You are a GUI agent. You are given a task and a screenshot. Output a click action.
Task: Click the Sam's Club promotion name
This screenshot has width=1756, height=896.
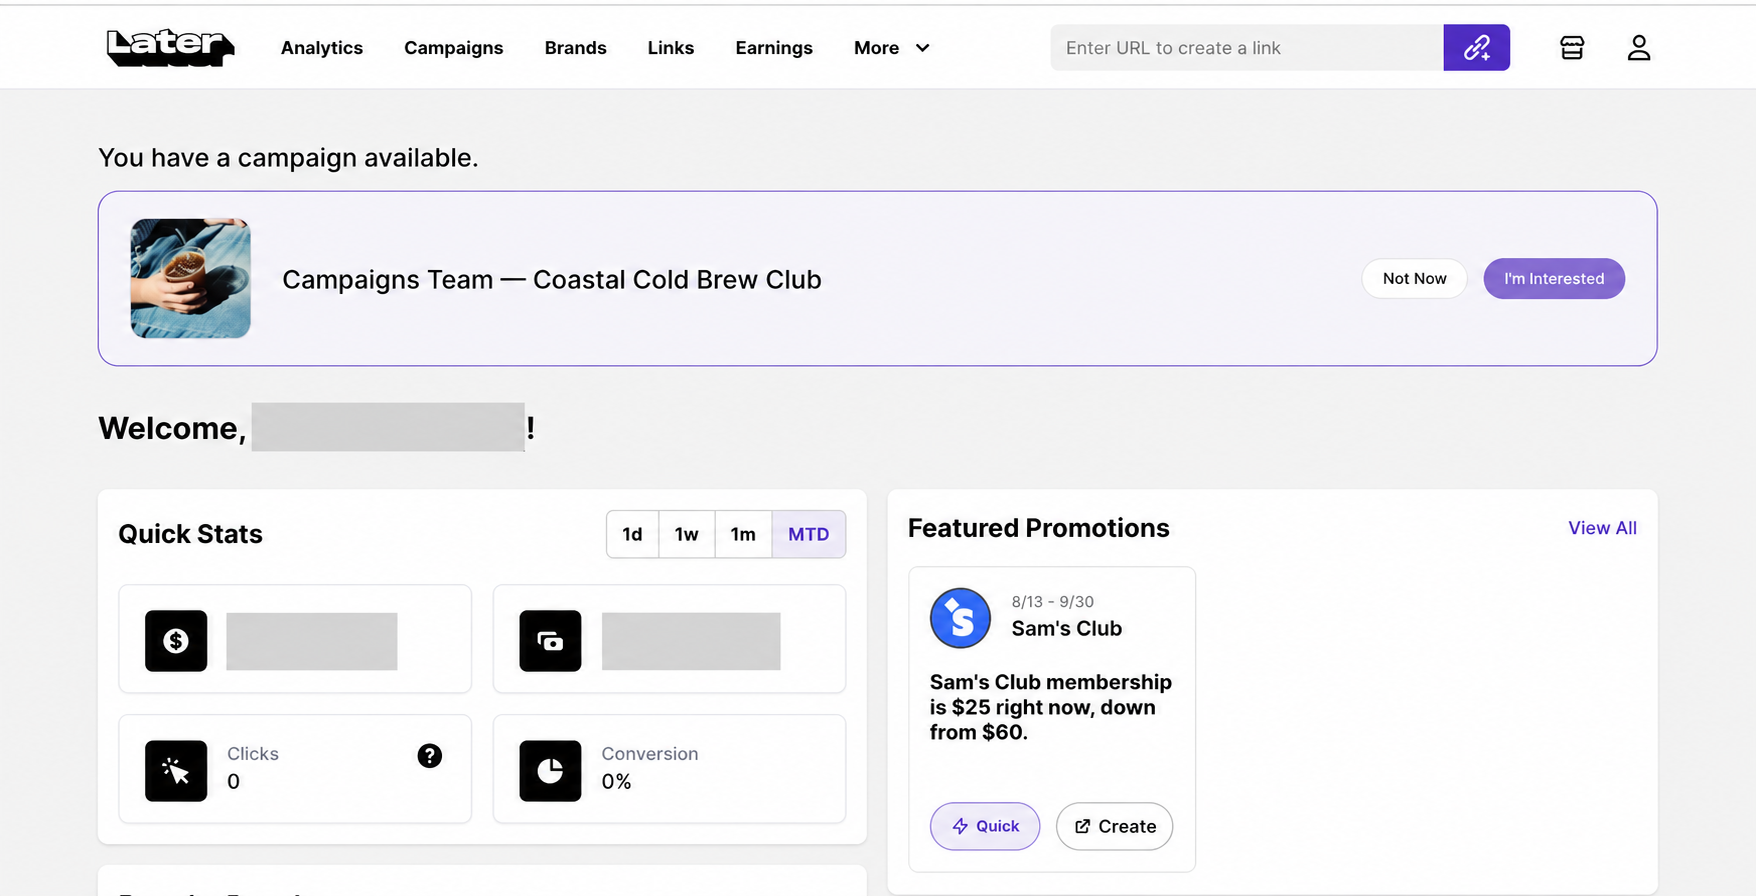click(x=1066, y=629)
